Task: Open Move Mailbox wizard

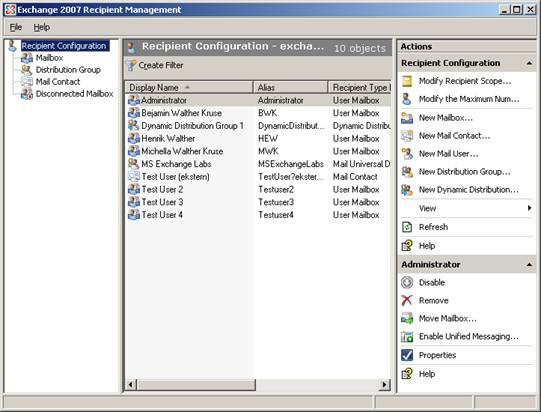Action: coord(447,318)
